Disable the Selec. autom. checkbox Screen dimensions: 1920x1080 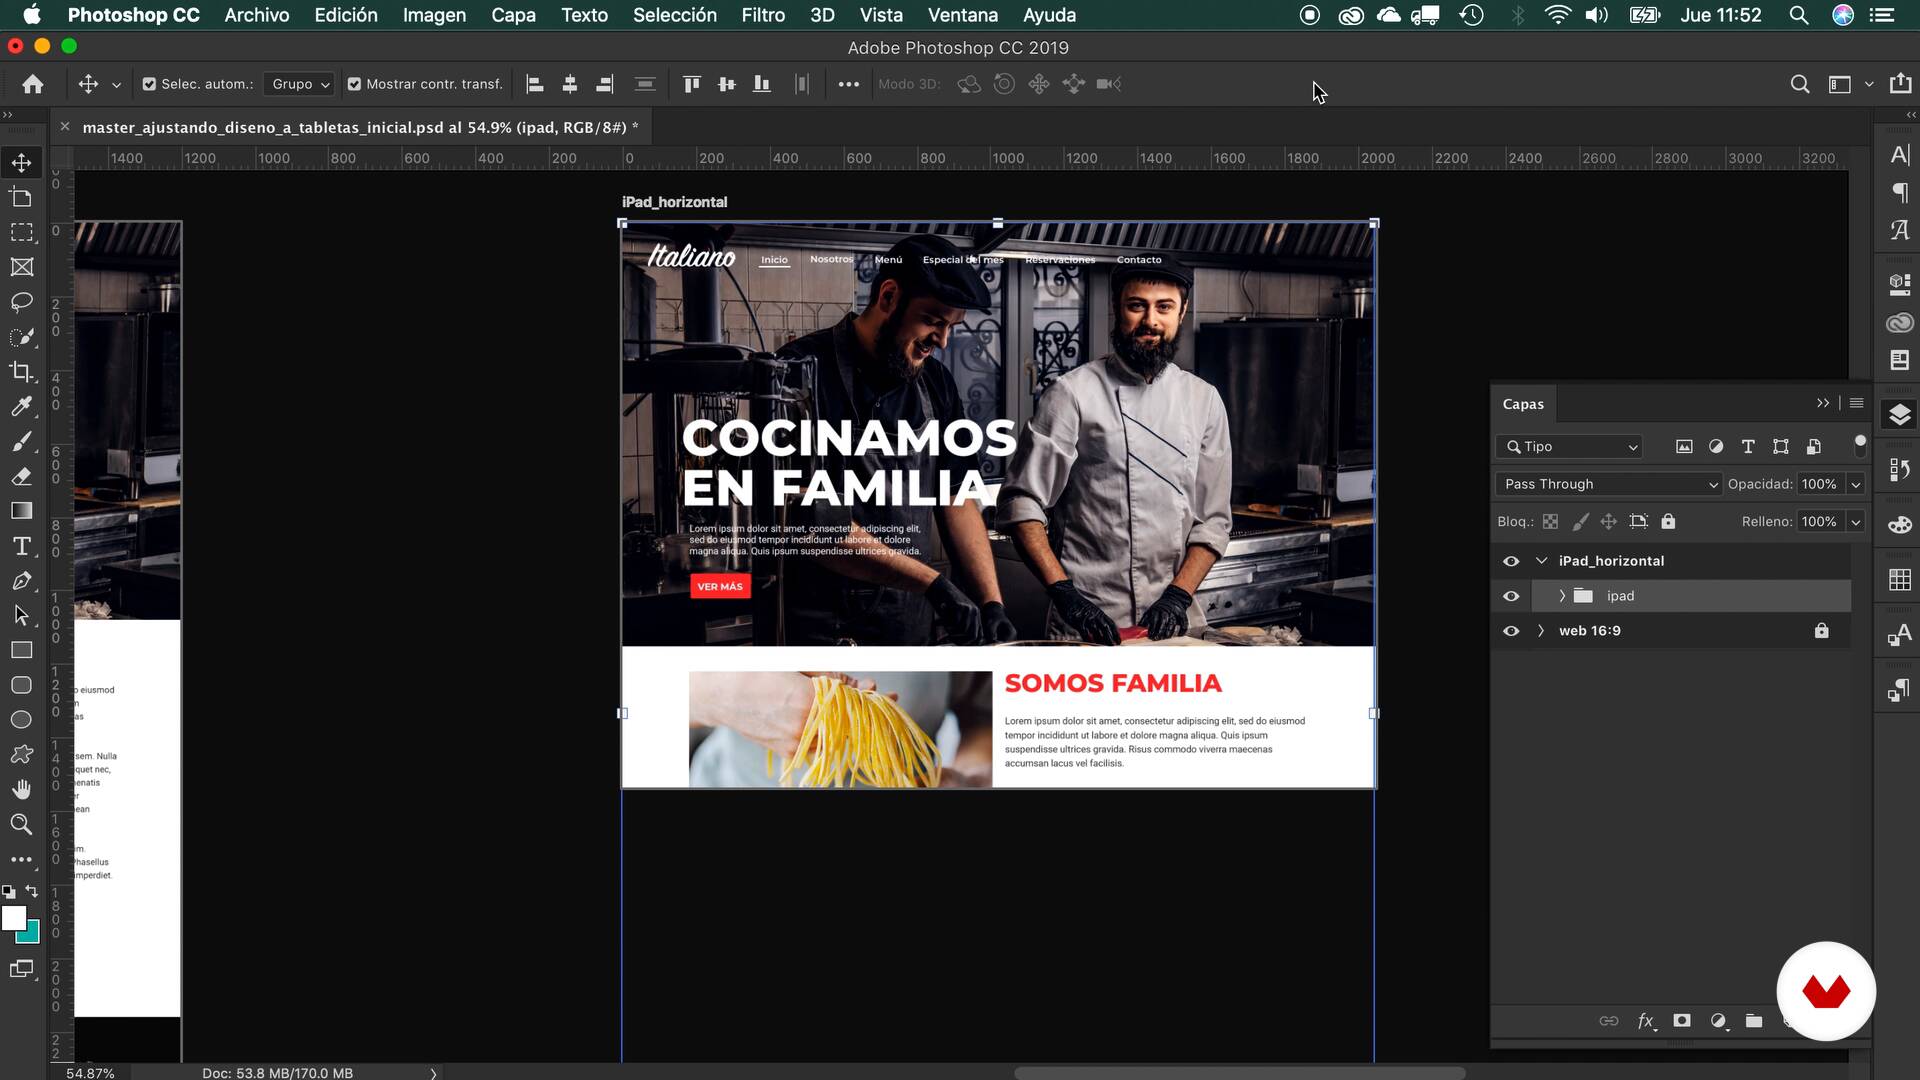[x=149, y=84]
